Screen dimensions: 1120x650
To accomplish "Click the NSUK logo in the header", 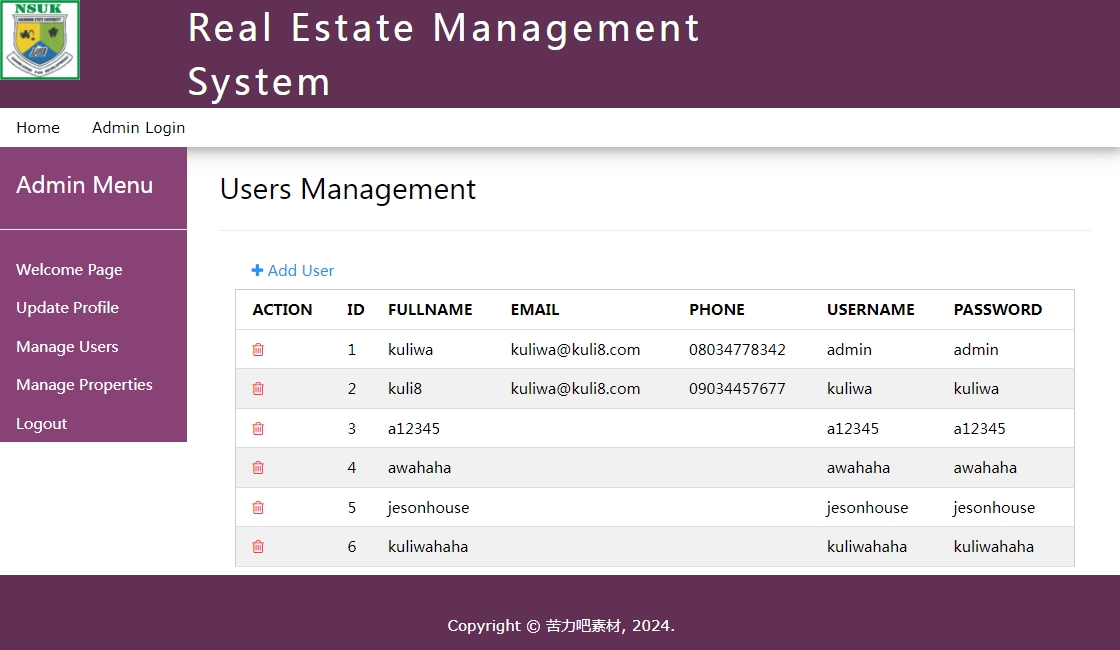I will click(x=40, y=40).
